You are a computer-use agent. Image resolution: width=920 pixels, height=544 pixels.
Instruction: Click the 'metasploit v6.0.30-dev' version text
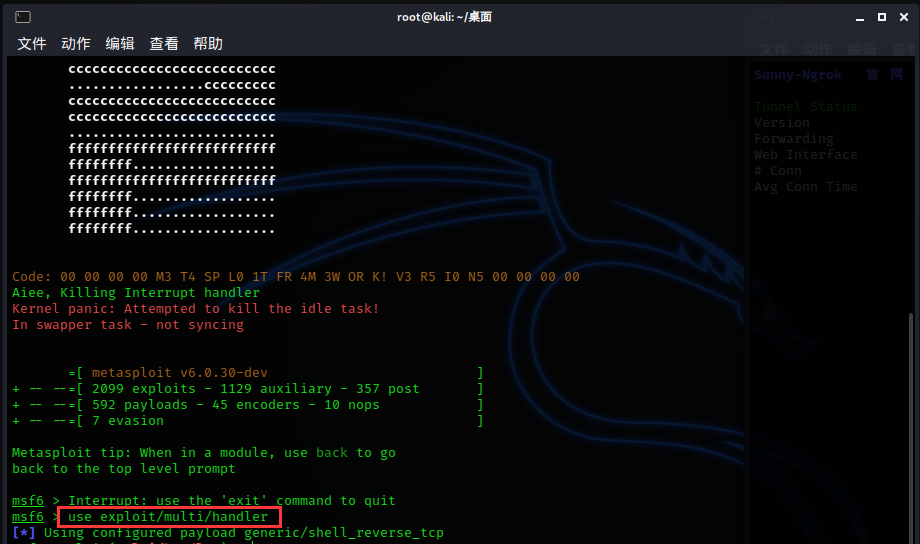(180, 373)
